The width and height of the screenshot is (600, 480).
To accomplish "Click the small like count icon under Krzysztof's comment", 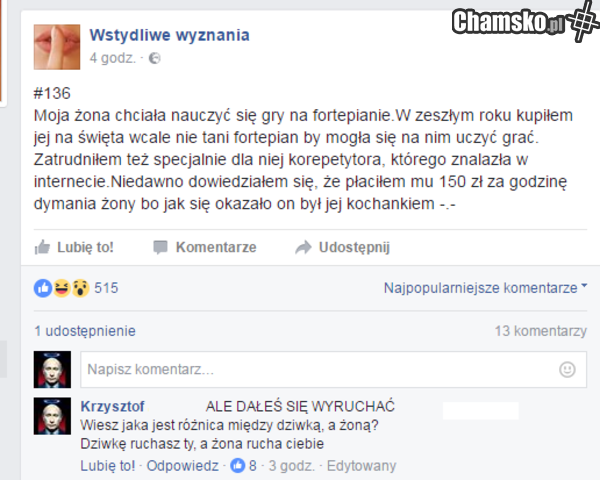I will coord(238,466).
